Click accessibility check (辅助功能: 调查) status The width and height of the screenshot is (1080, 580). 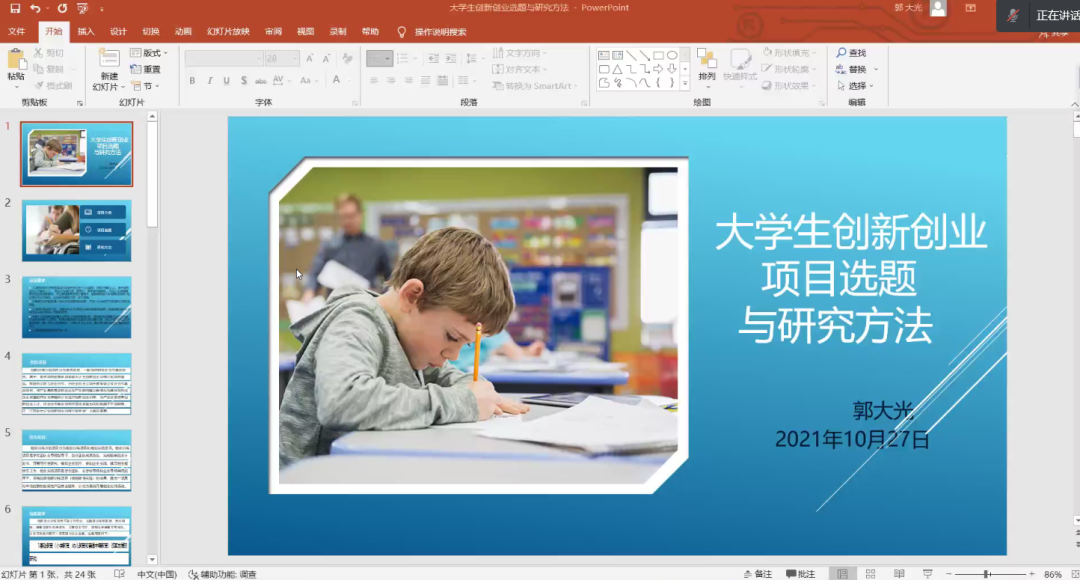coord(222,574)
